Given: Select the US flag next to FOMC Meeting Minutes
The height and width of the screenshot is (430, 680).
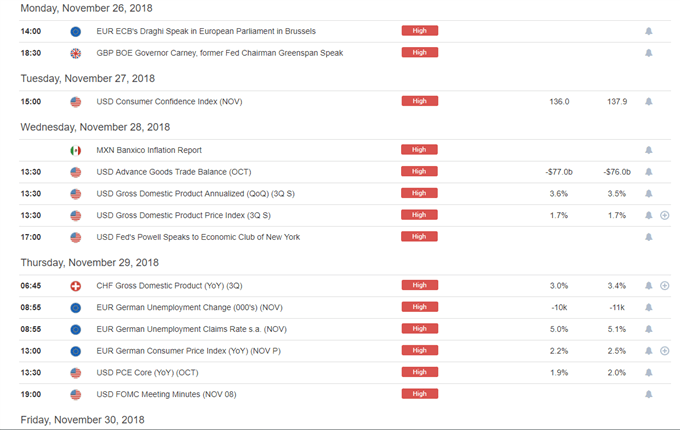Looking at the screenshot, I should pyautogui.click(x=76, y=394).
